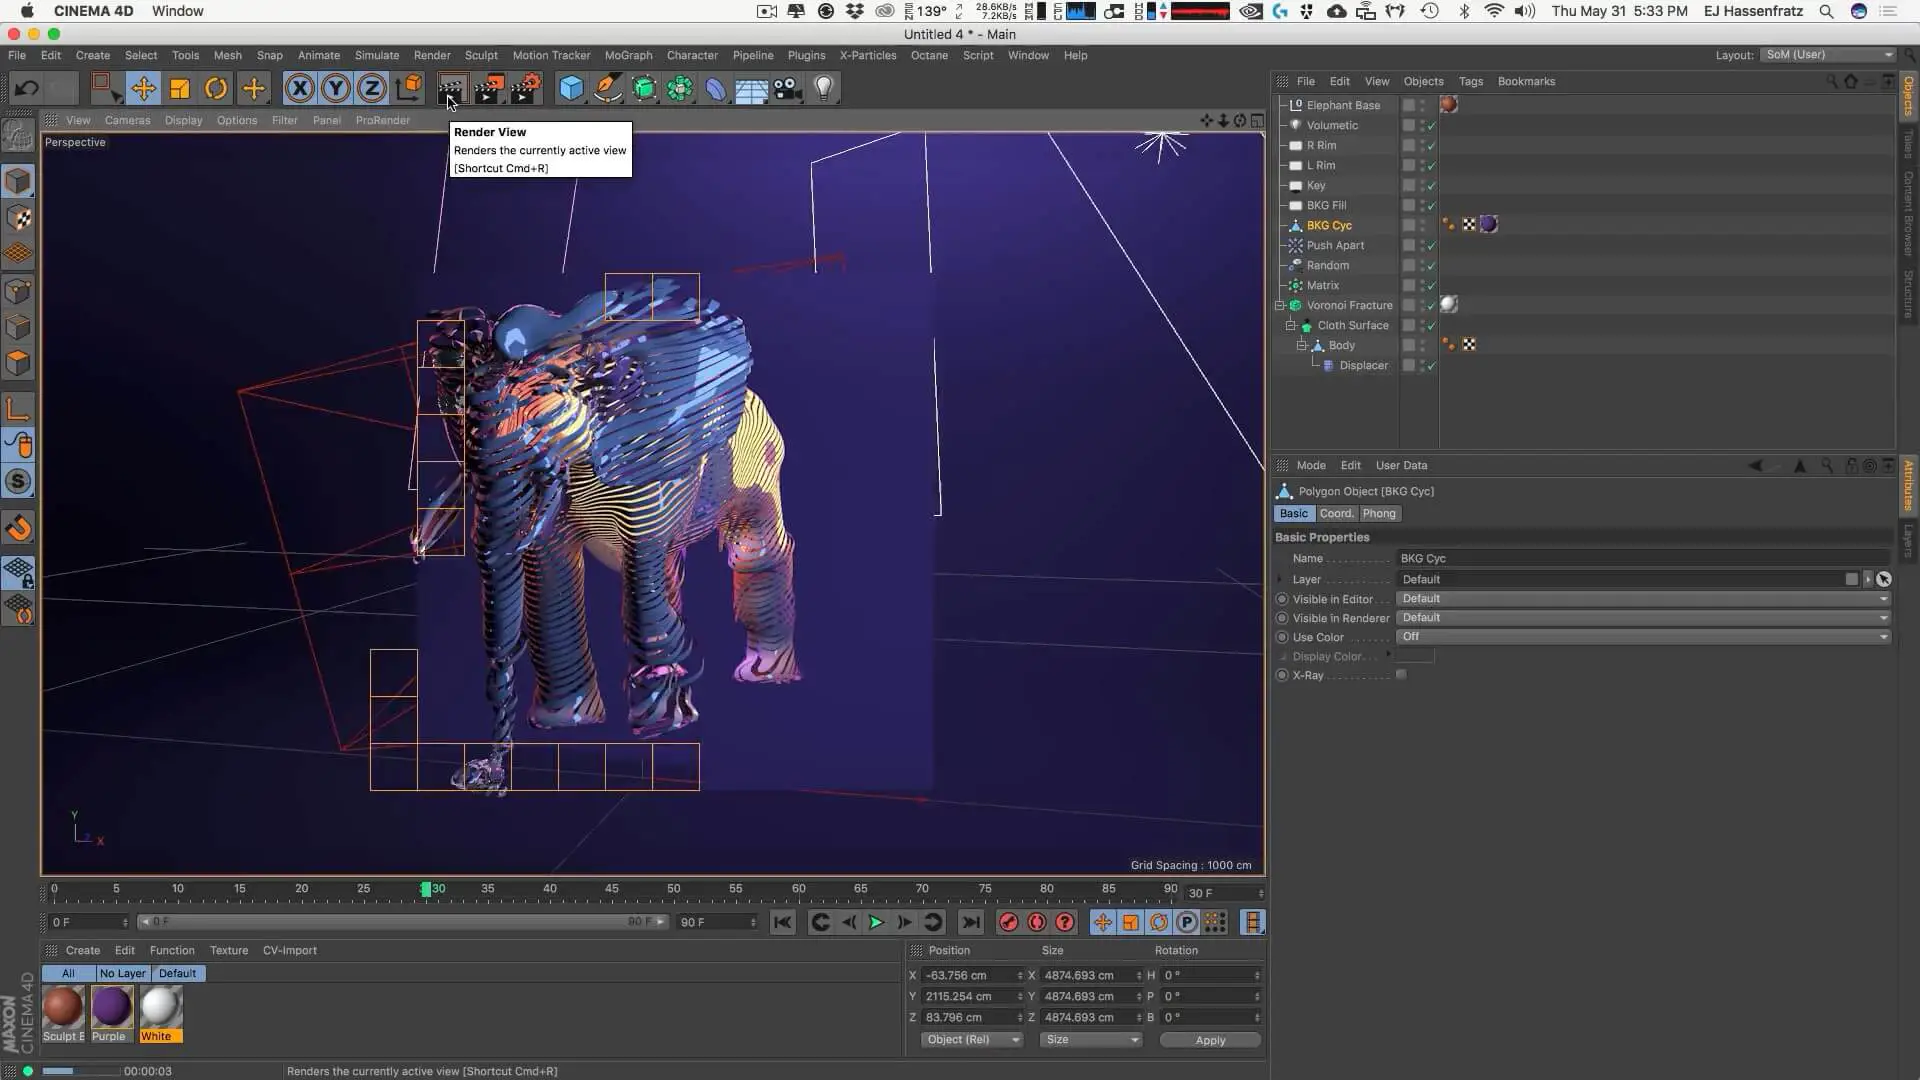This screenshot has height=1080, width=1920.
Task: Open the X-Particles menu
Action: pyautogui.click(x=868, y=55)
